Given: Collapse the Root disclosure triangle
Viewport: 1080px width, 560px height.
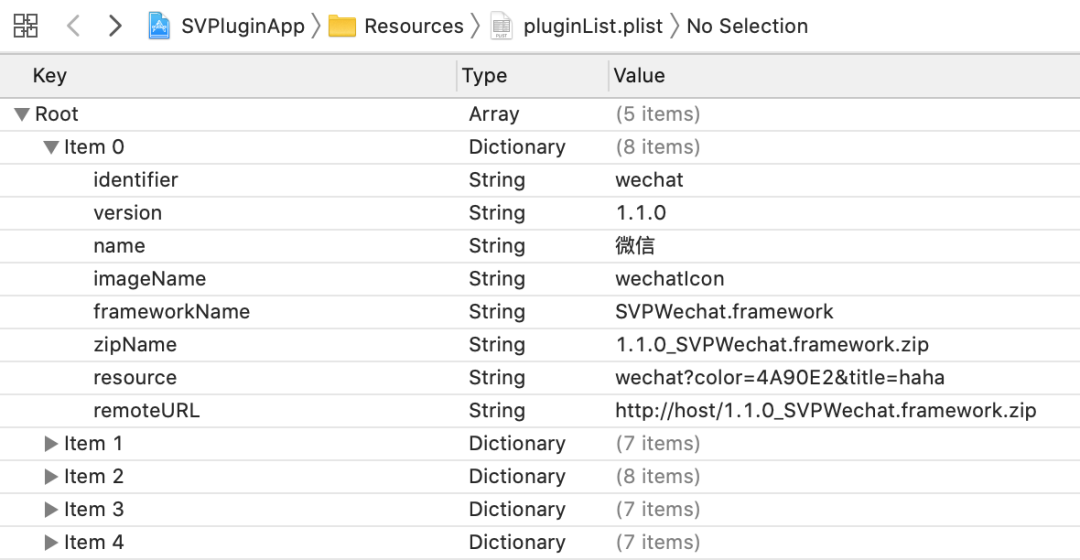Looking at the screenshot, I should pyautogui.click(x=22, y=114).
